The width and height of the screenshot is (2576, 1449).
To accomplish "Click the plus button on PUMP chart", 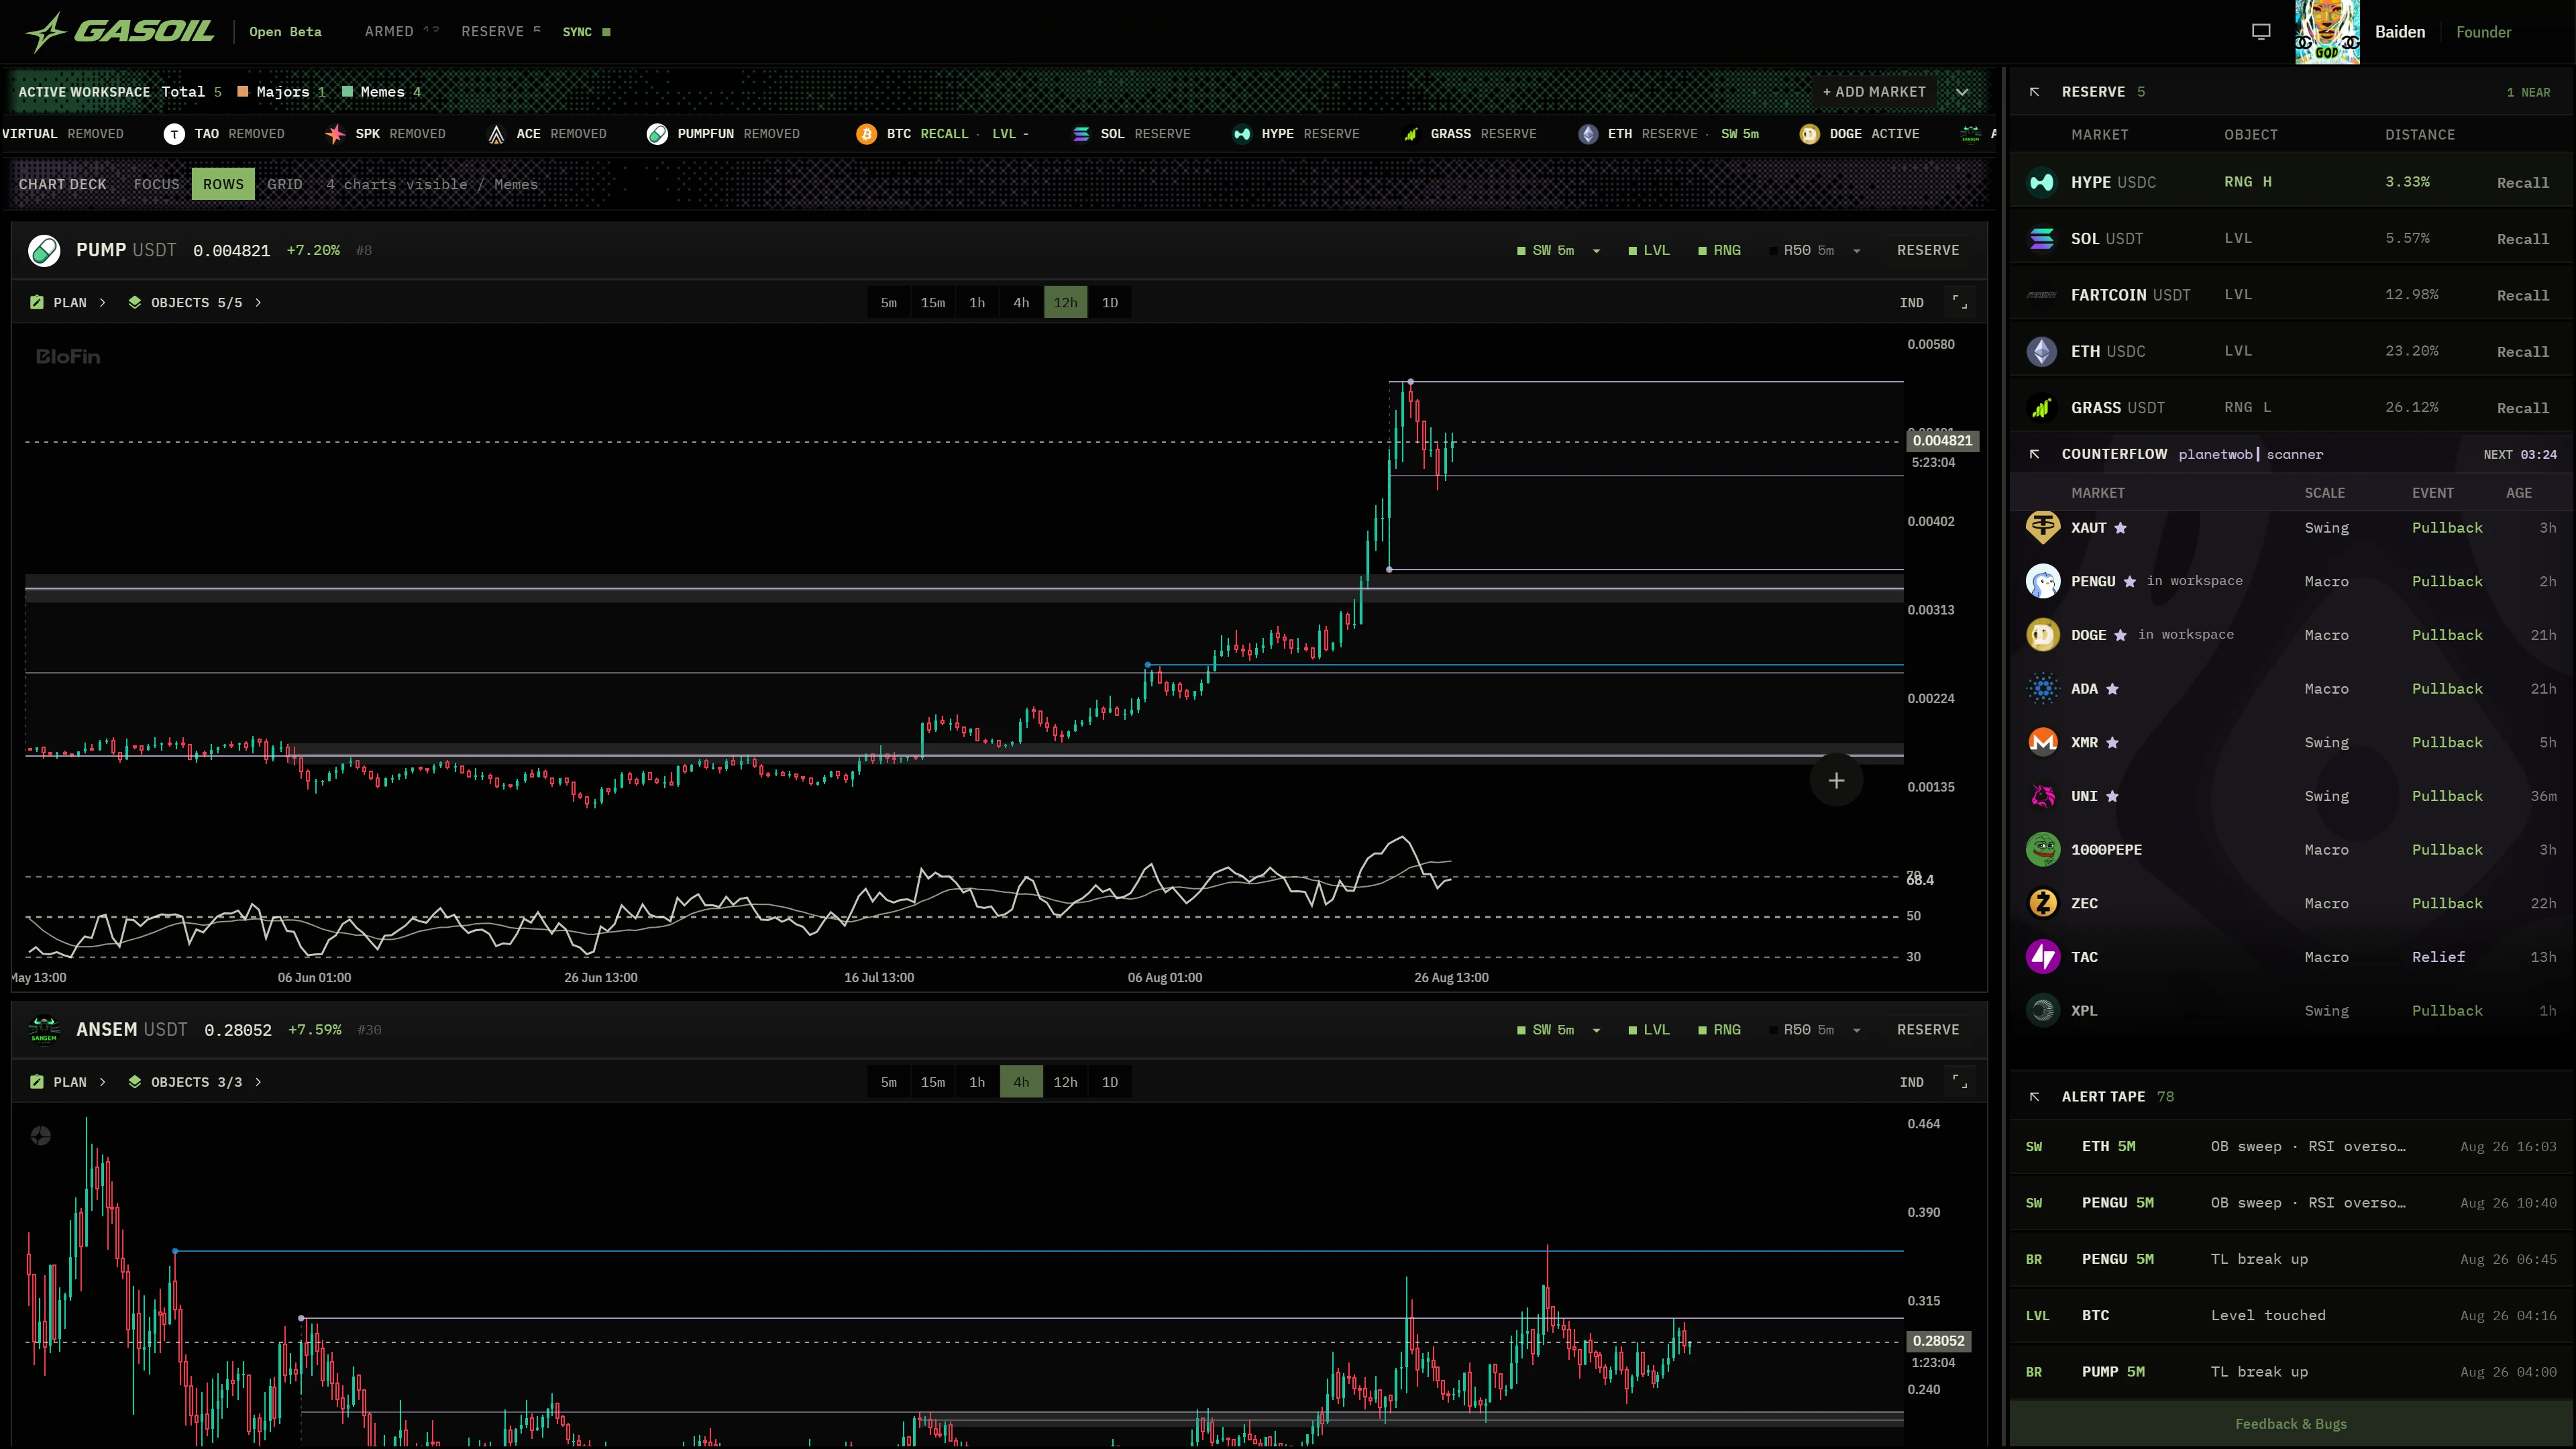I will [x=1836, y=781].
